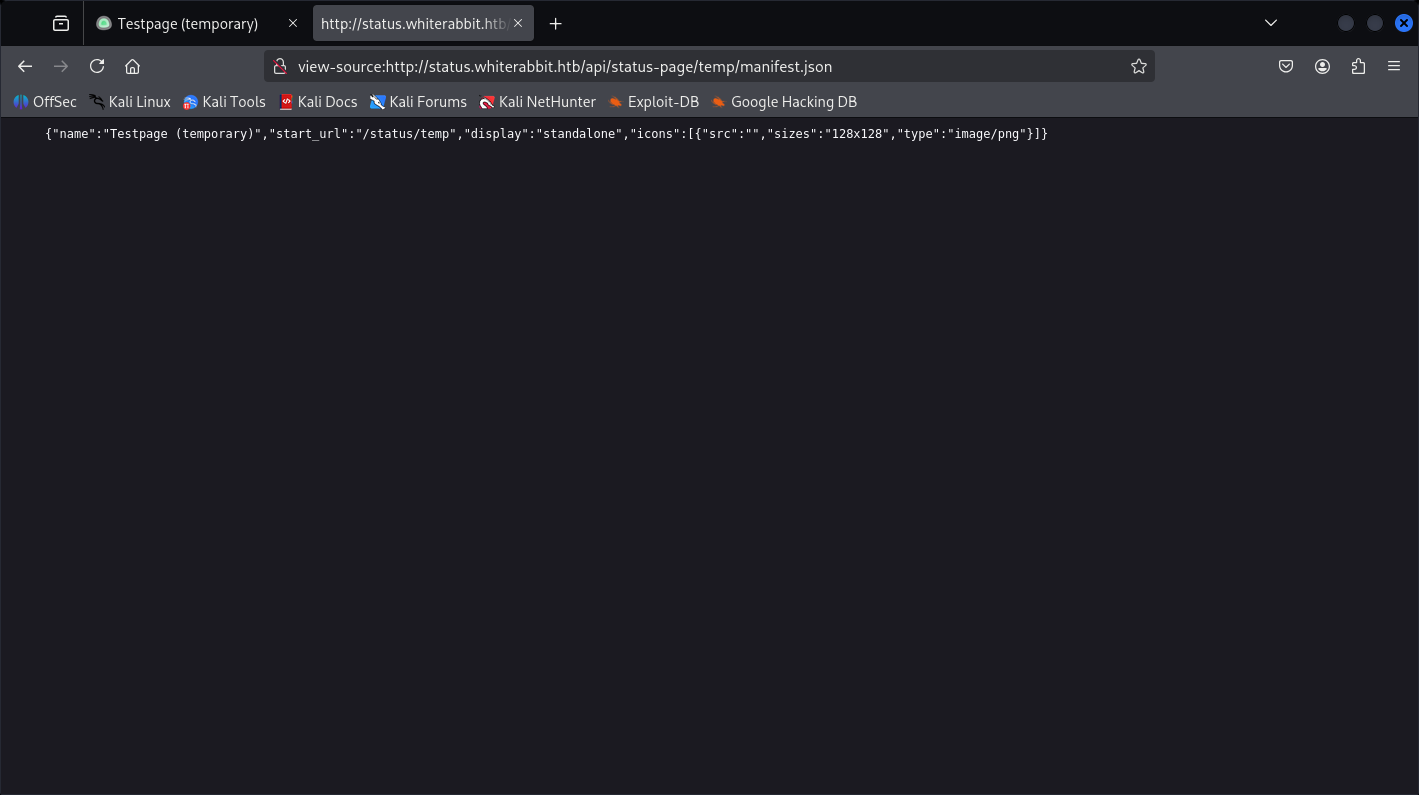This screenshot has height=795, width=1419.
Task: Open the Kali Tools bookmark
Action: (225, 102)
